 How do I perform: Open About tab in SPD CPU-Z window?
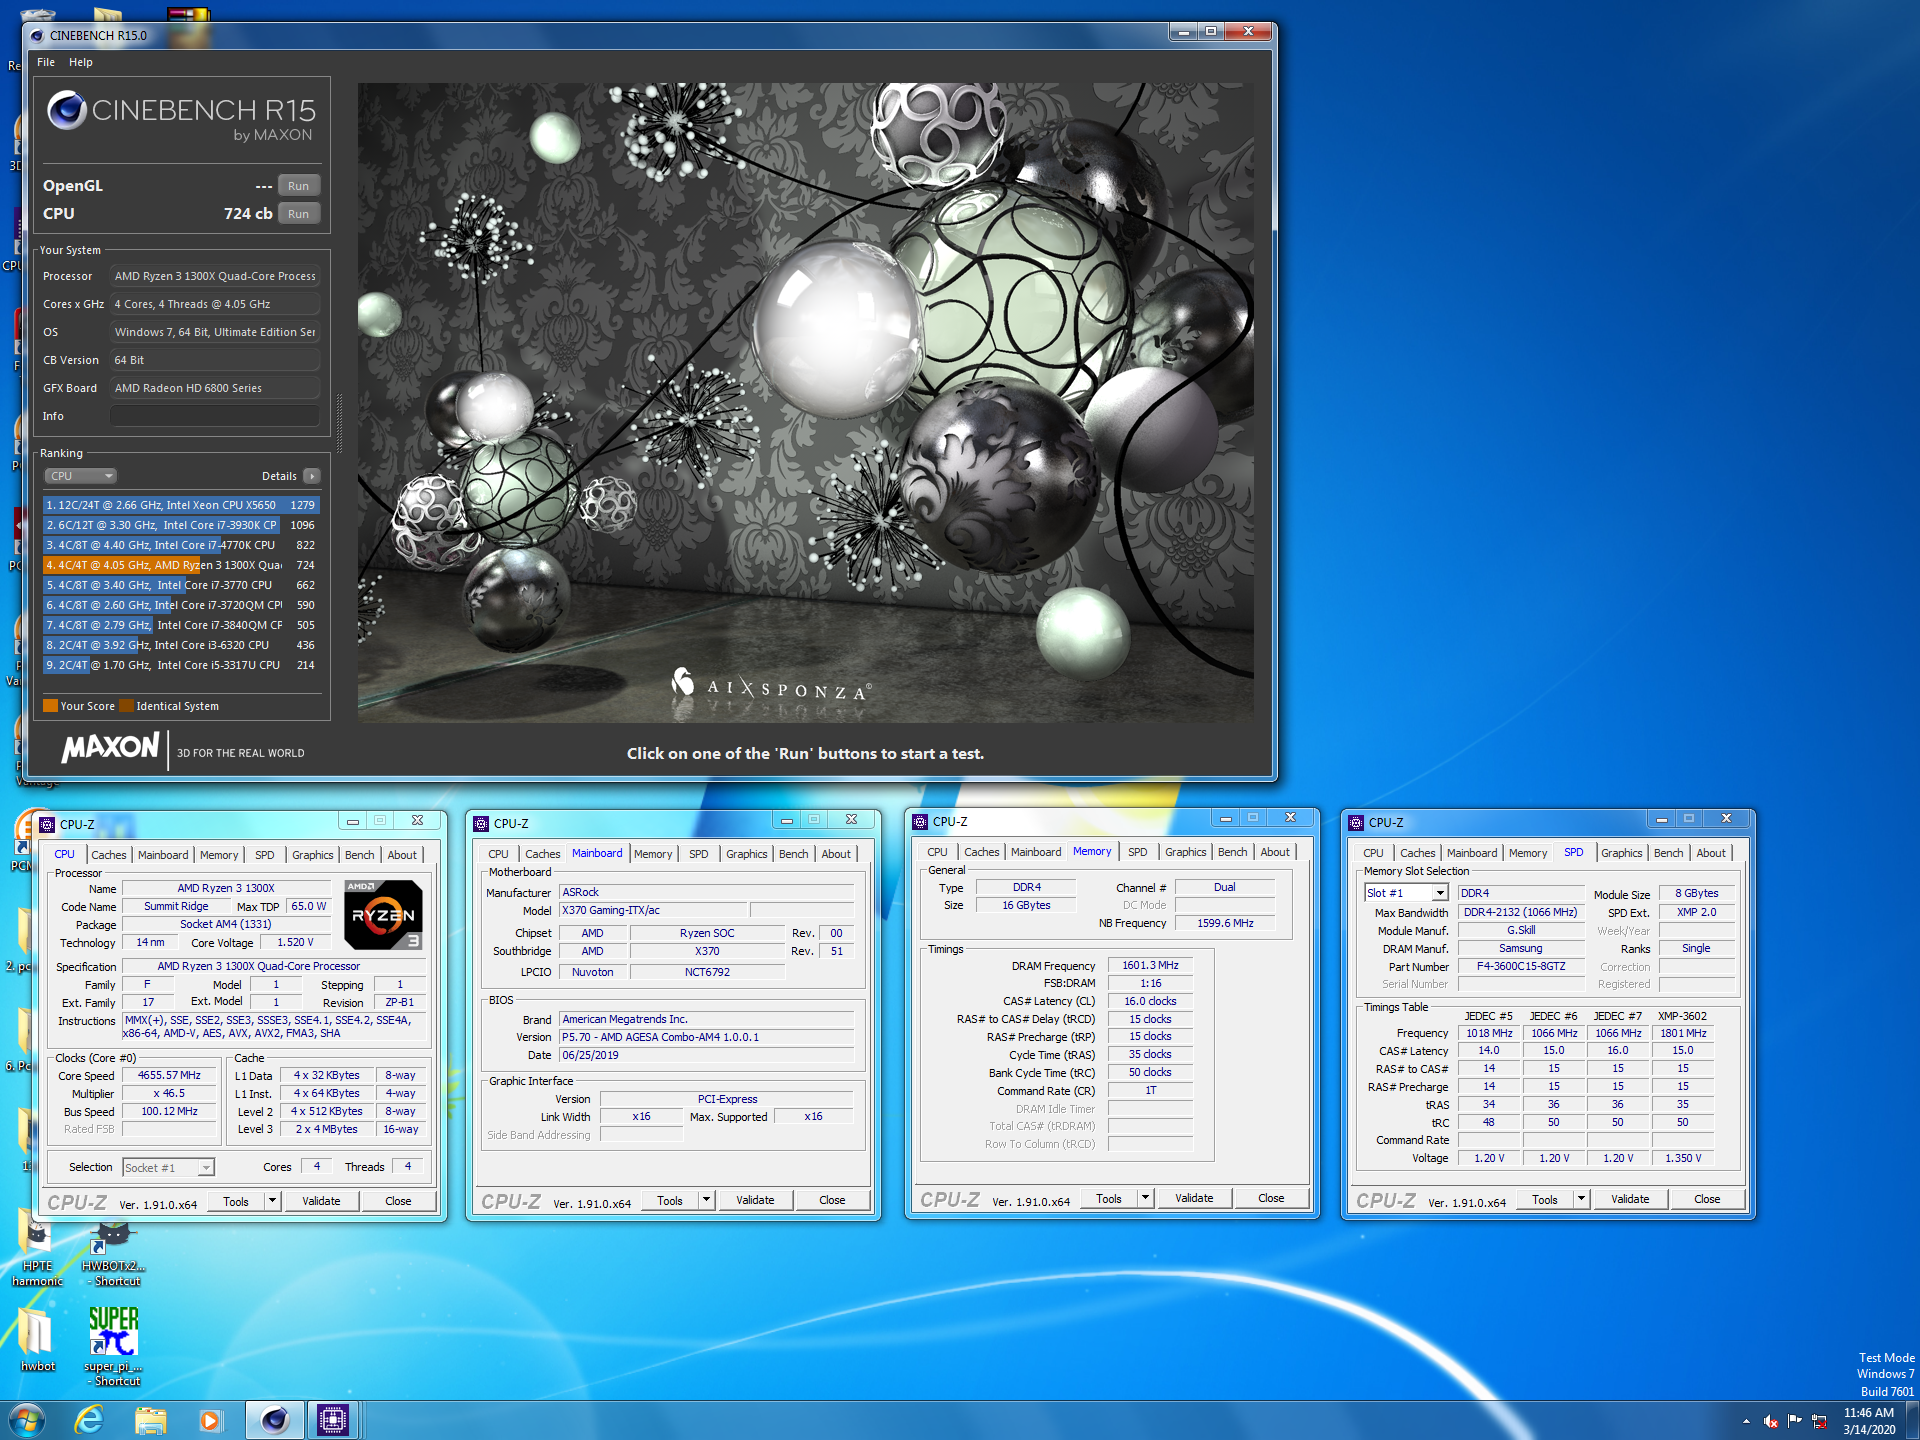coord(1711,853)
